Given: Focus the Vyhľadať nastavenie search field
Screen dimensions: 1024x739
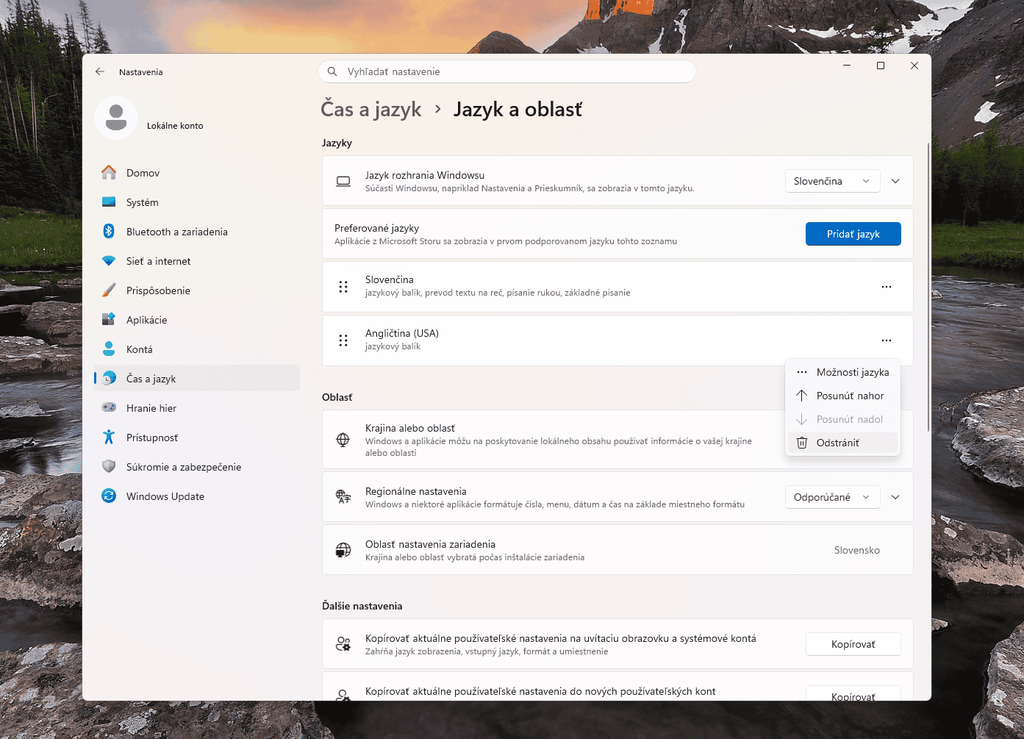Looking at the screenshot, I should (x=507, y=72).
